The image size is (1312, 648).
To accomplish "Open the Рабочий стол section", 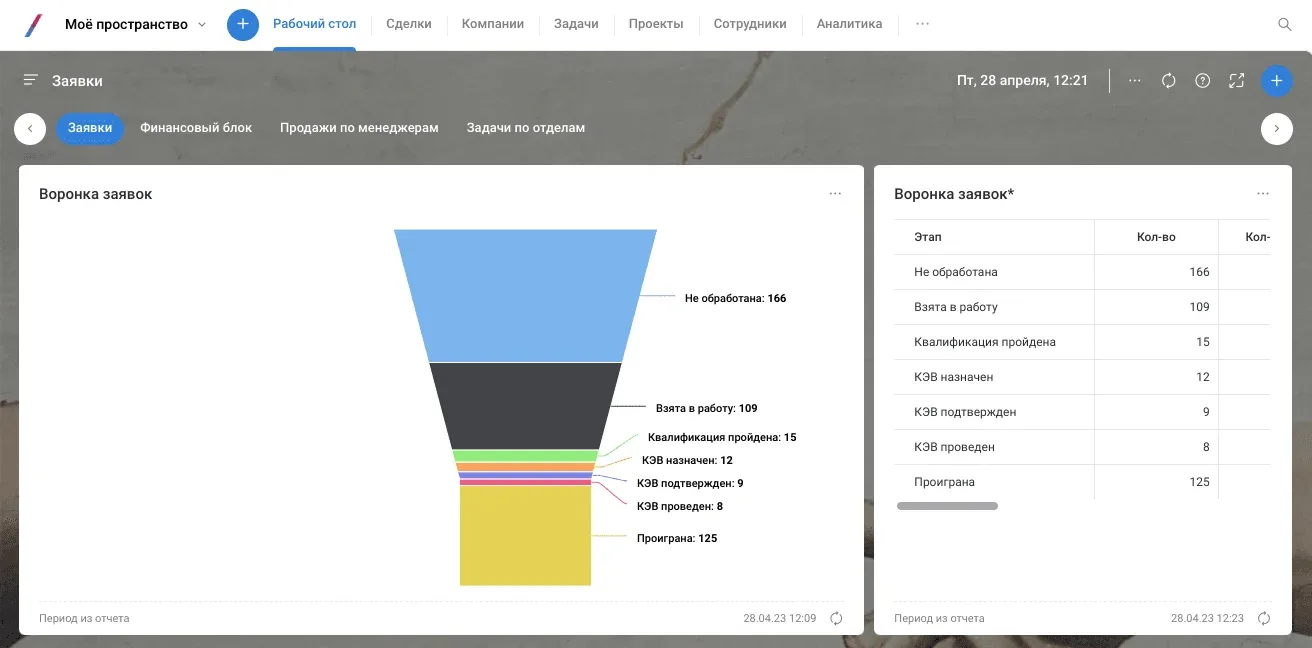I will point(314,24).
